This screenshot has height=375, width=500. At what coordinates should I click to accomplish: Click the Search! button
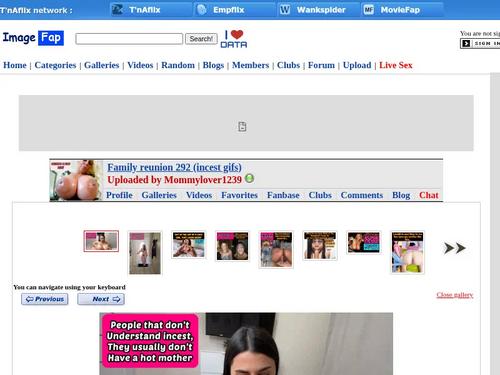(x=201, y=39)
